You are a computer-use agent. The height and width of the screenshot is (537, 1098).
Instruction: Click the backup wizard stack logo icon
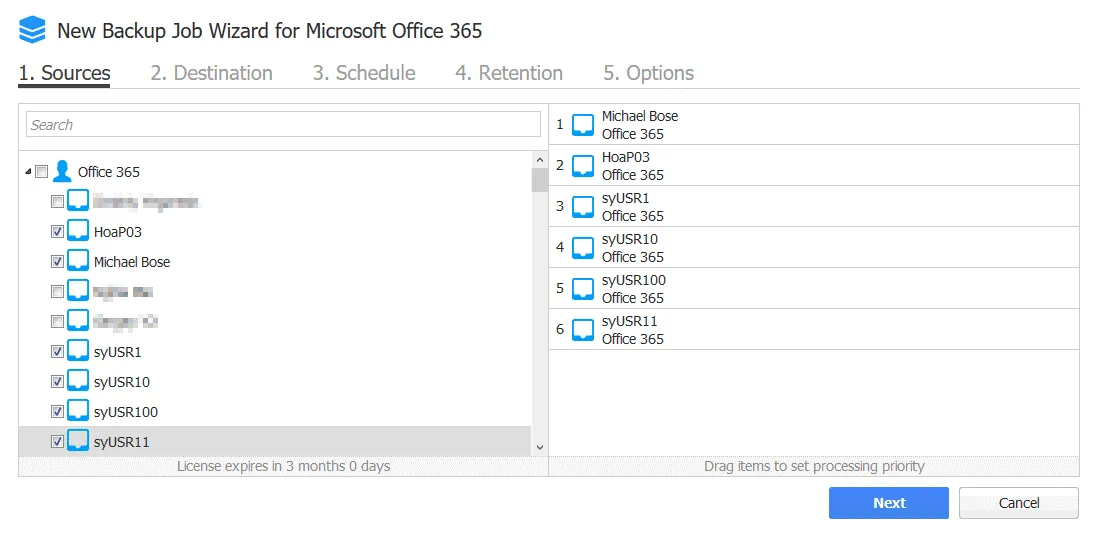pos(32,31)
